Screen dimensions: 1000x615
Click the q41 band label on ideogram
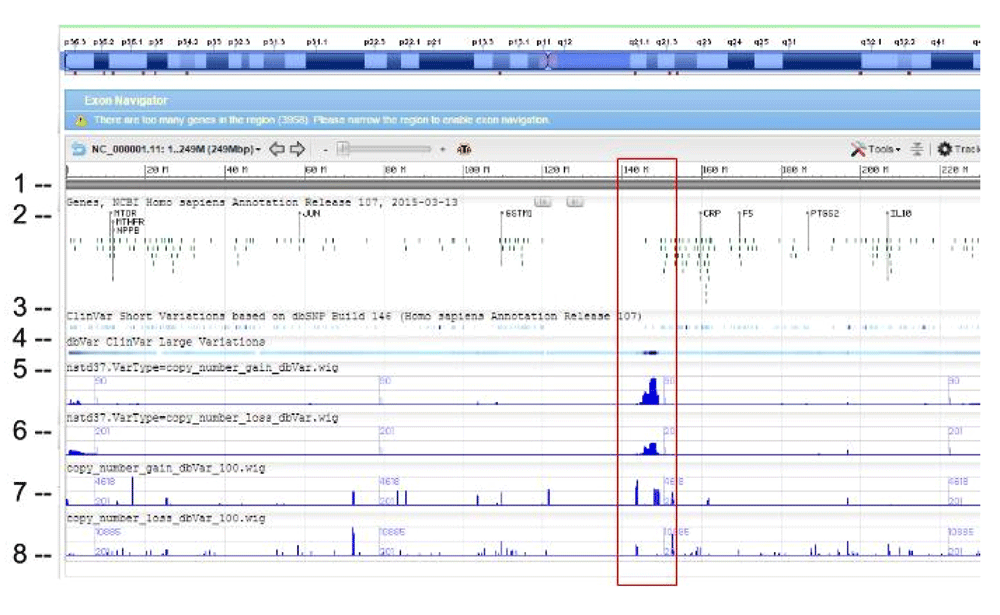[938, 42]
